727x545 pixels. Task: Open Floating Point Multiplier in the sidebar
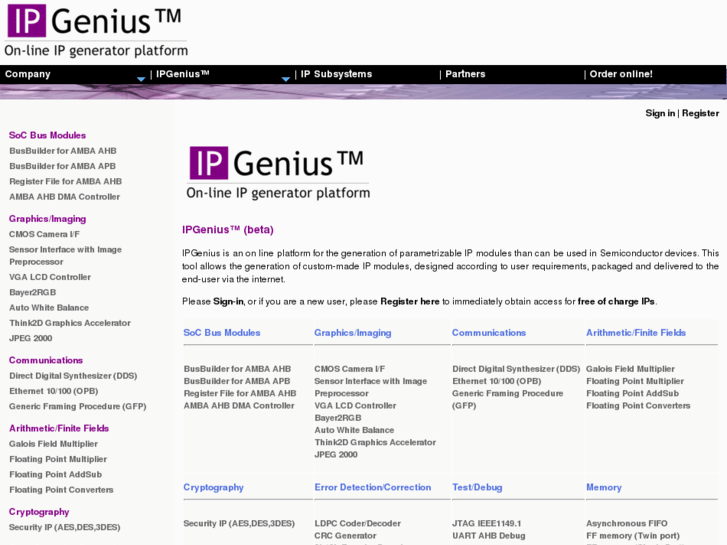[58, 459]
